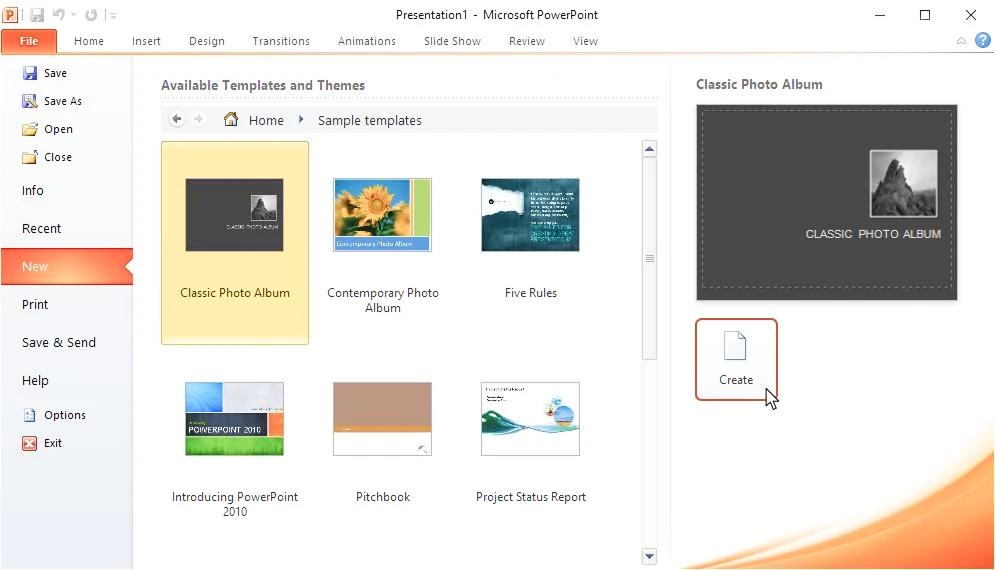Viewport: 995px width, 570px height.
Task: Click the Forward navigation arrow in templates
Action: pos(199,119)
